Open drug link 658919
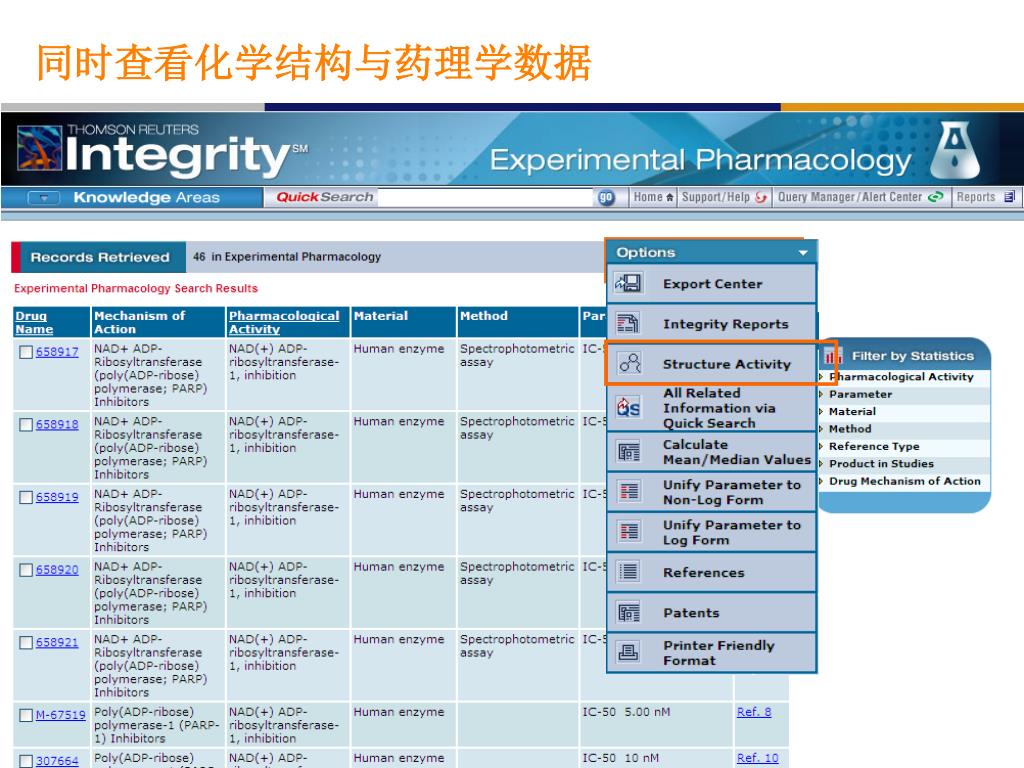 pyautogui.click(x=57, y=497)
